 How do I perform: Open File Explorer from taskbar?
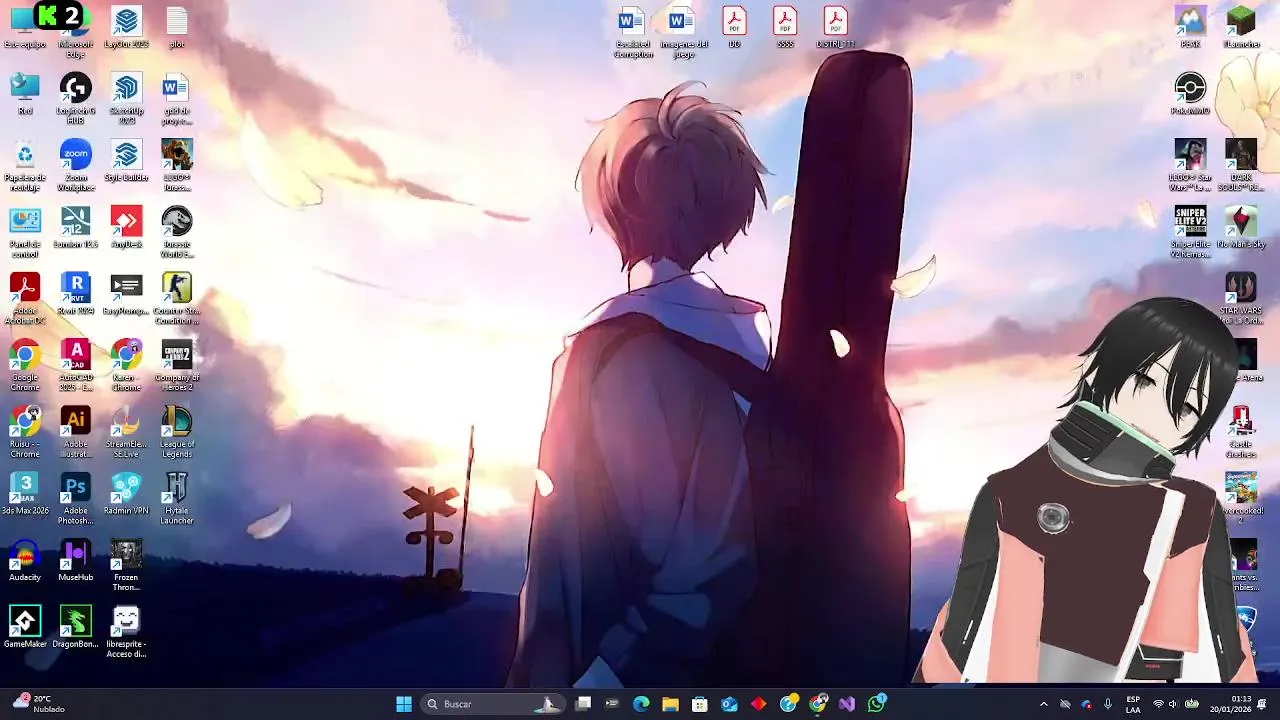tap(670, 704)
